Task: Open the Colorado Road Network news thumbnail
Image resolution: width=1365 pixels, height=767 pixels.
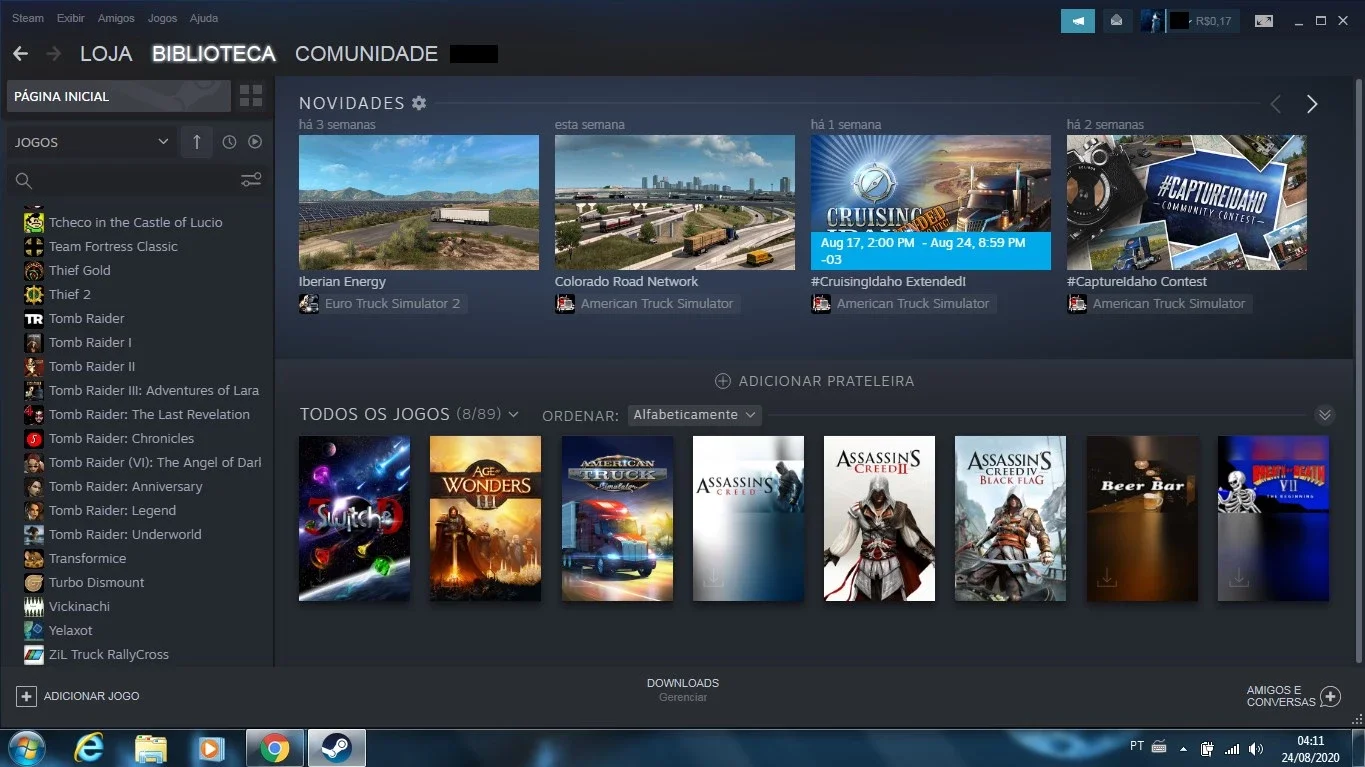Action: (675, 202)
